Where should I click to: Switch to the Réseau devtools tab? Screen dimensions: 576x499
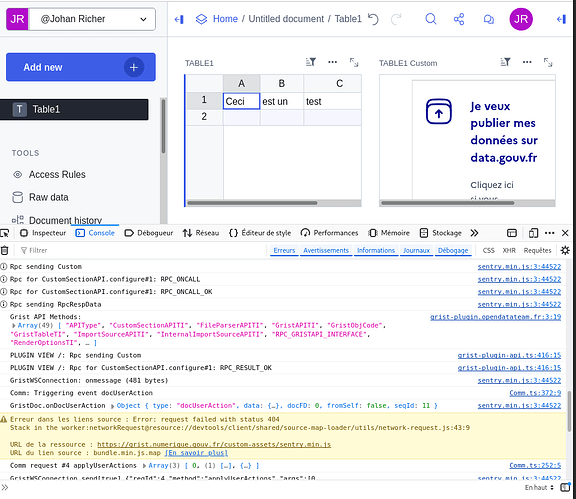(x=201, y=233)
